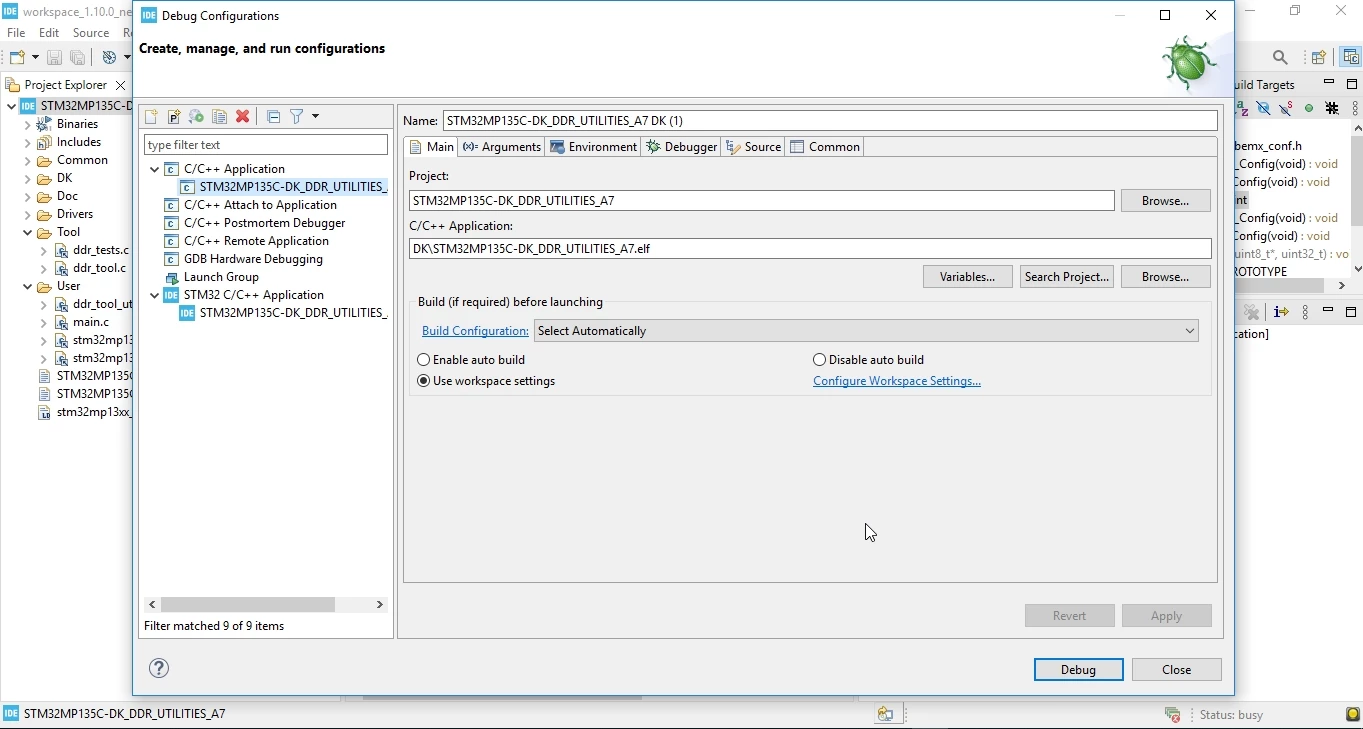Click the Export launch configuration icon
The width and height of the screenshot is (1363, 729).
[197, 117]
